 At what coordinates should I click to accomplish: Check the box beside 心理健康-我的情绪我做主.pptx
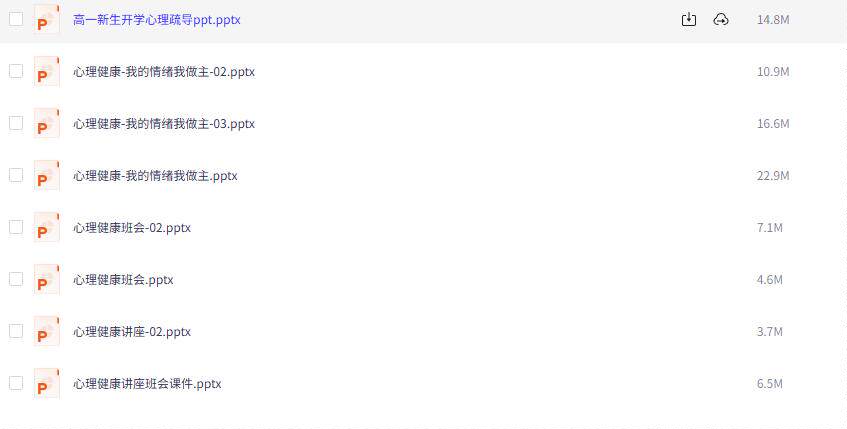coord(16,175)
